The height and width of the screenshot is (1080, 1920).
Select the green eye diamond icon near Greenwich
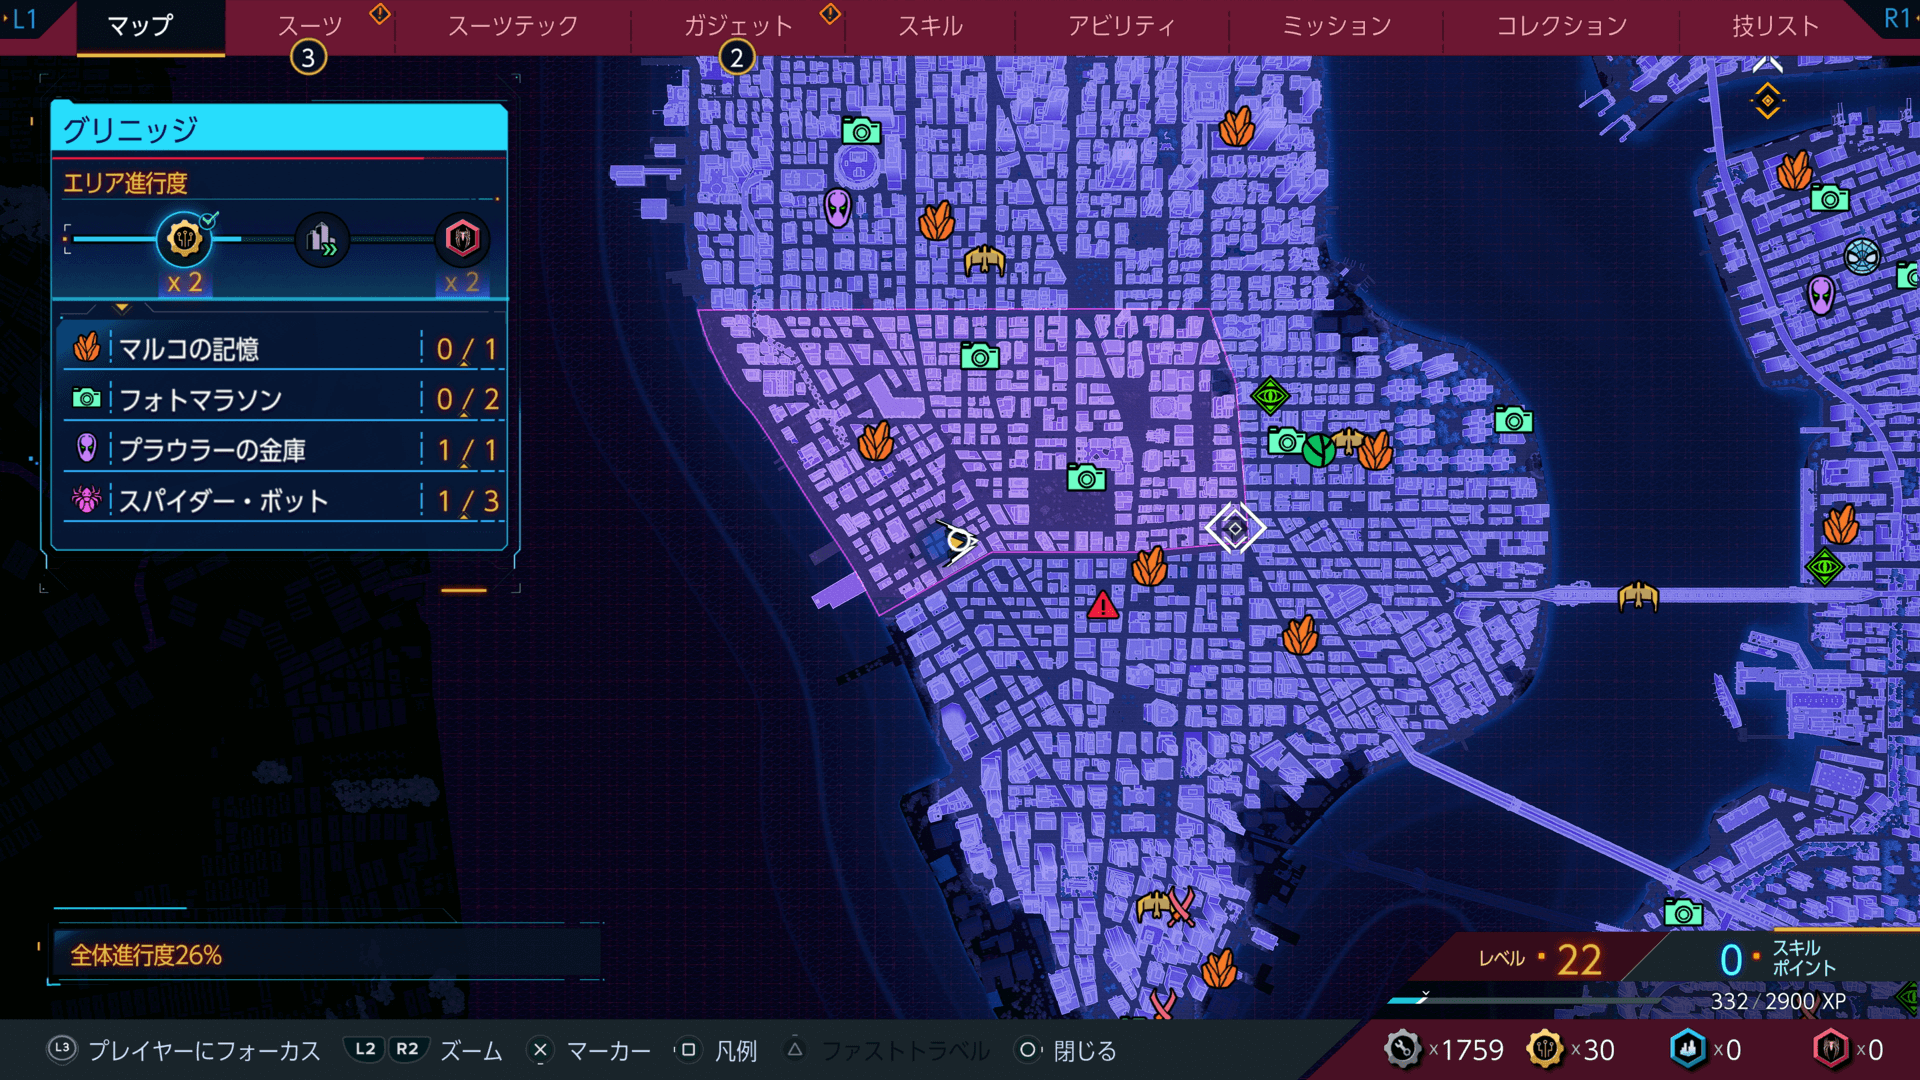coord(1269,396)
